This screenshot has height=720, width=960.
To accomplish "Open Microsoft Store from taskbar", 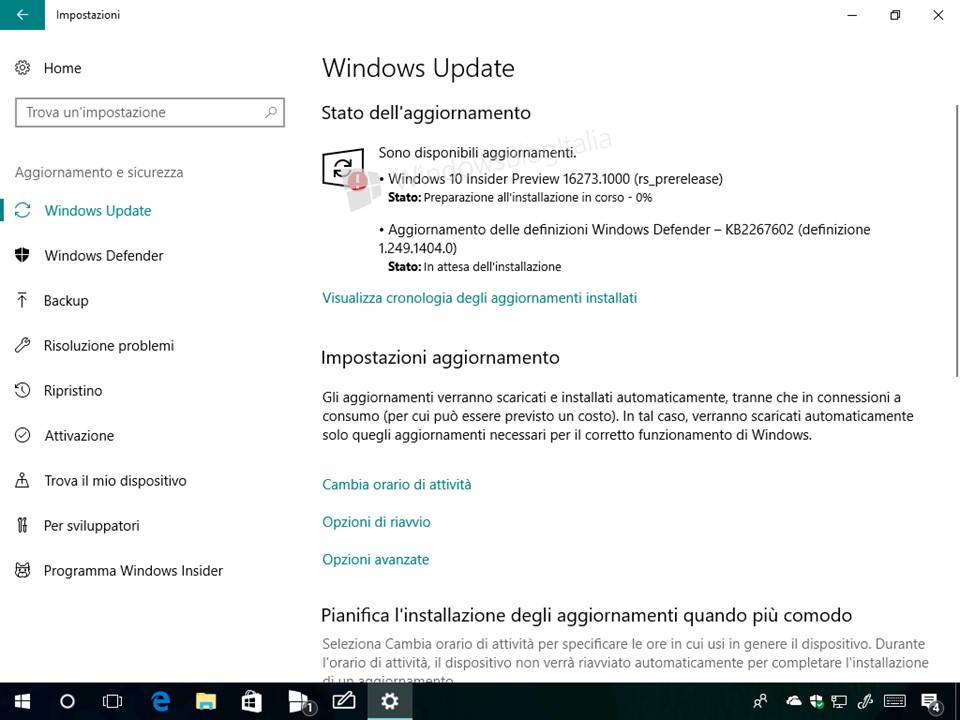I will point(251,701).
